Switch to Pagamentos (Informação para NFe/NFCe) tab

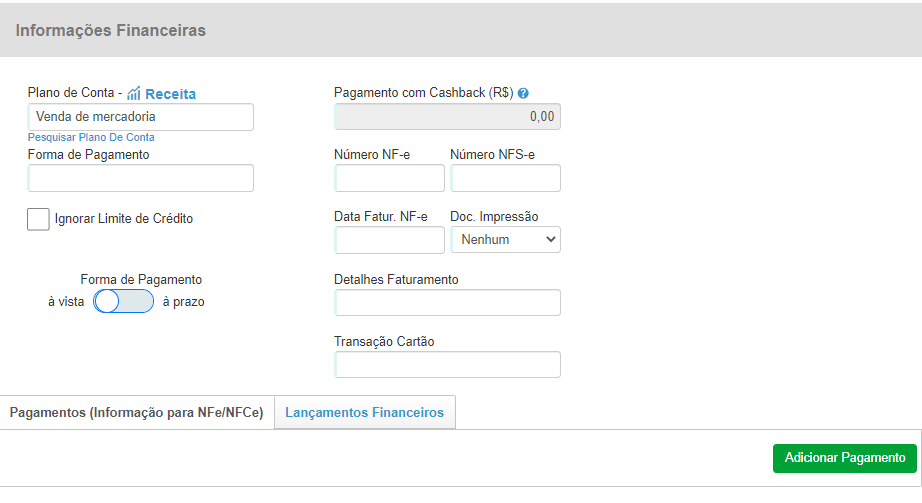[136, 412]
